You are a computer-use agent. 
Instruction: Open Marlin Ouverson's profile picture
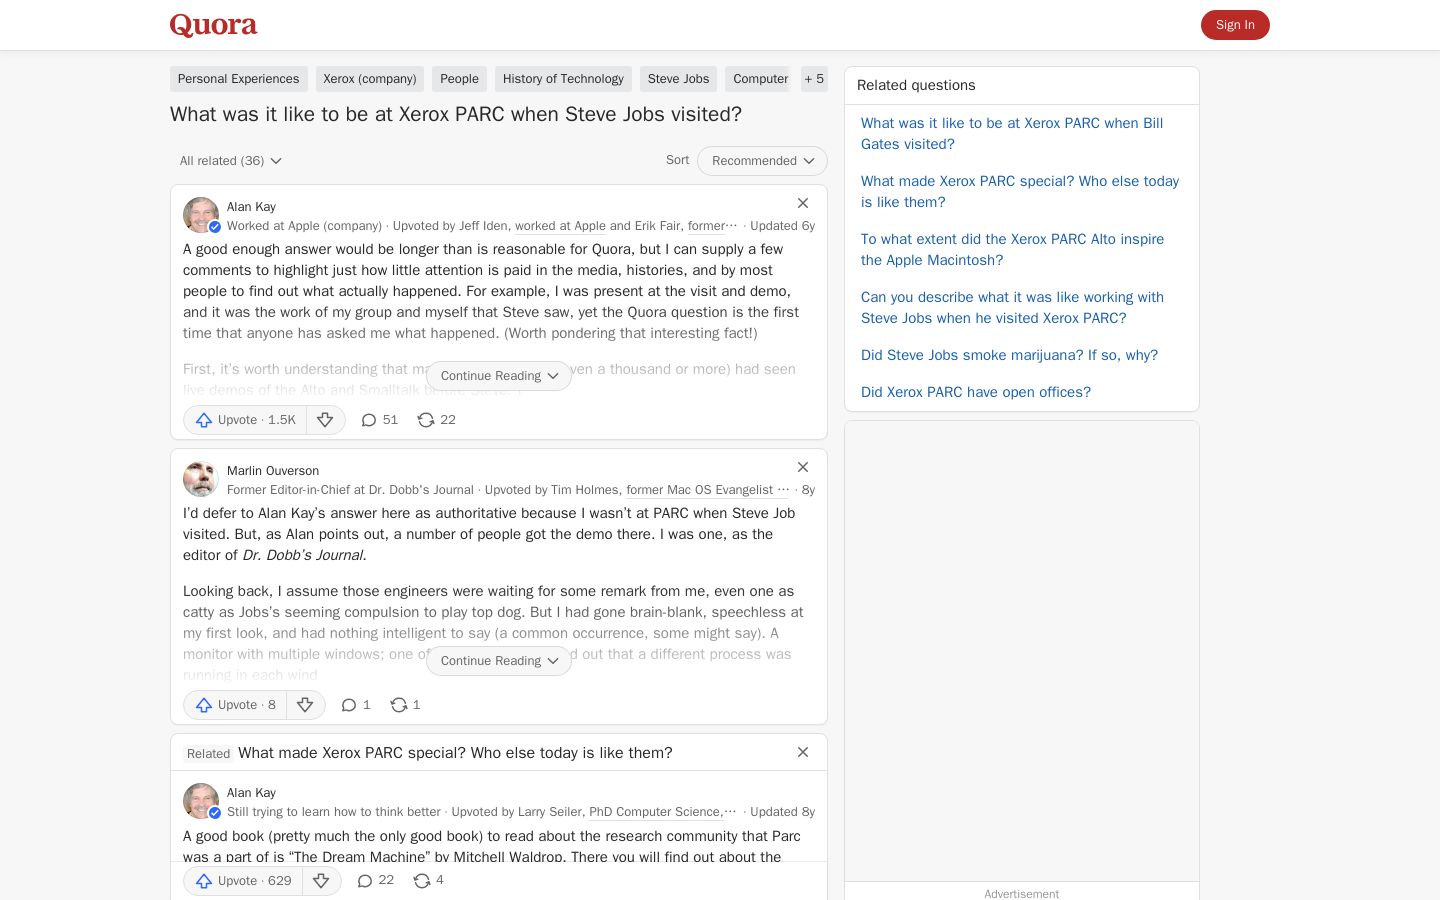point(201,479)
